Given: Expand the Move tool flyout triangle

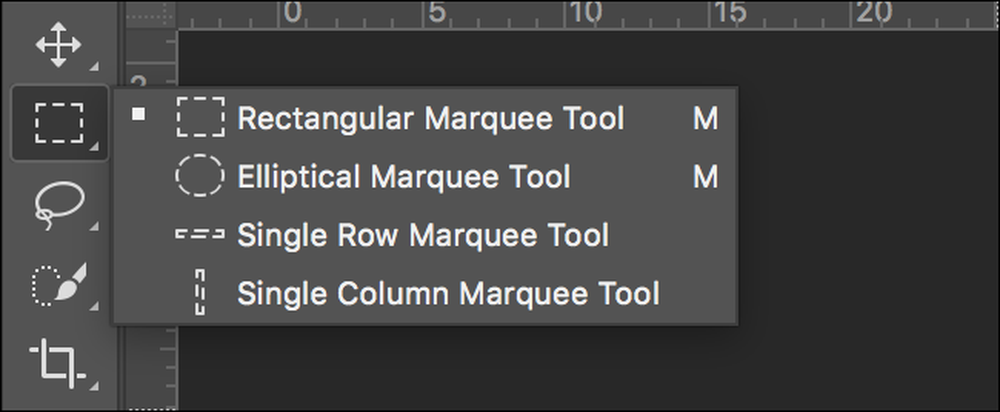Looking at the screenshot, I should coord(94,66).
